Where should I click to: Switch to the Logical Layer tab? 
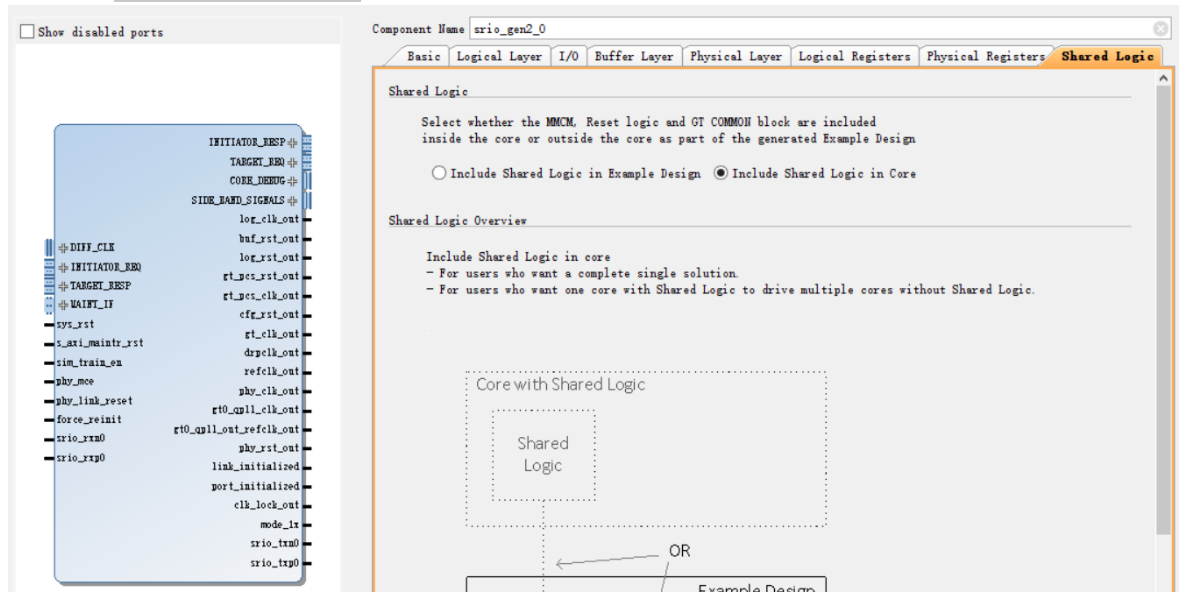(499, 57)
